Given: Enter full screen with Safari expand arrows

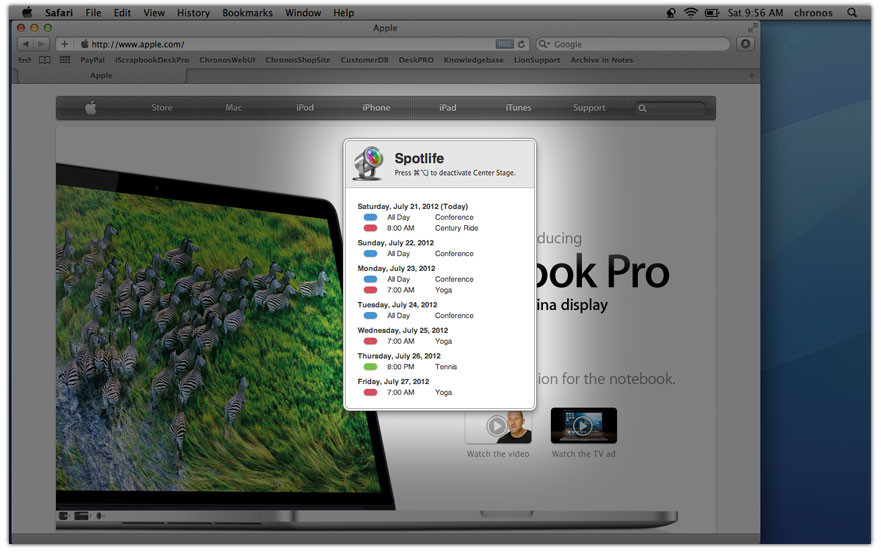Looking at the screenshot, I should (752, 28).
